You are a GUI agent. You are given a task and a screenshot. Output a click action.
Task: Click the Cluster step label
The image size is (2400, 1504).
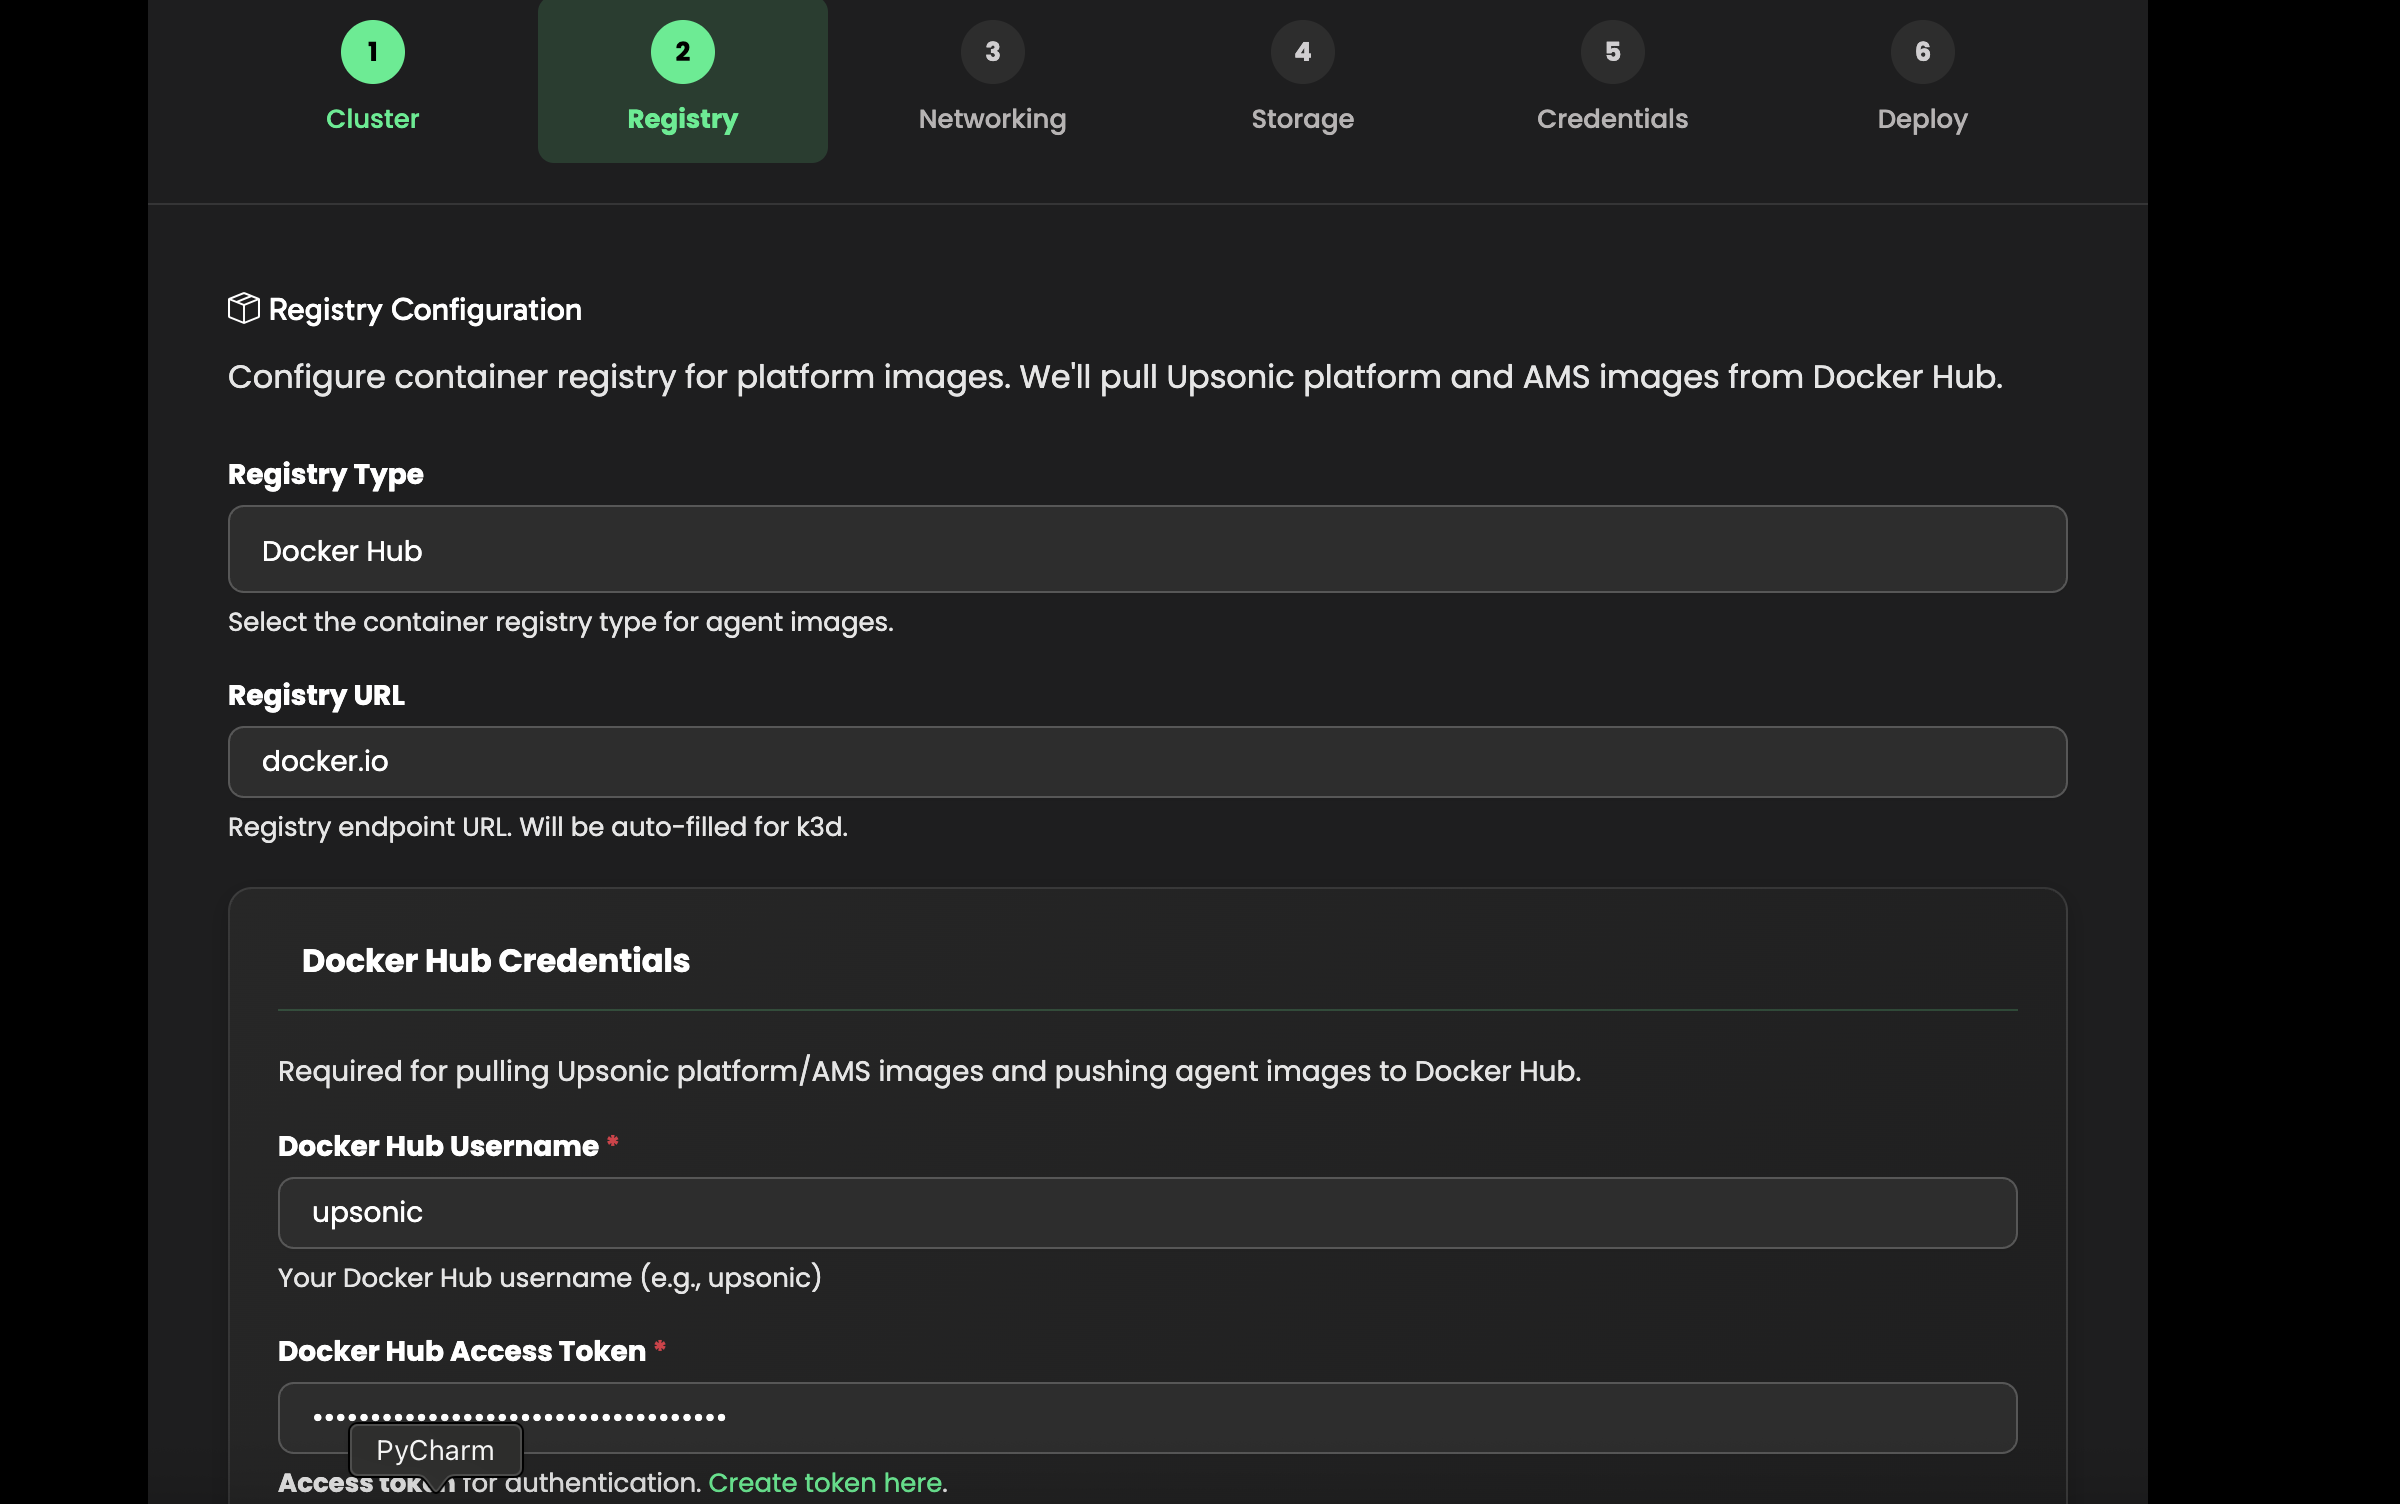[373, 119]
